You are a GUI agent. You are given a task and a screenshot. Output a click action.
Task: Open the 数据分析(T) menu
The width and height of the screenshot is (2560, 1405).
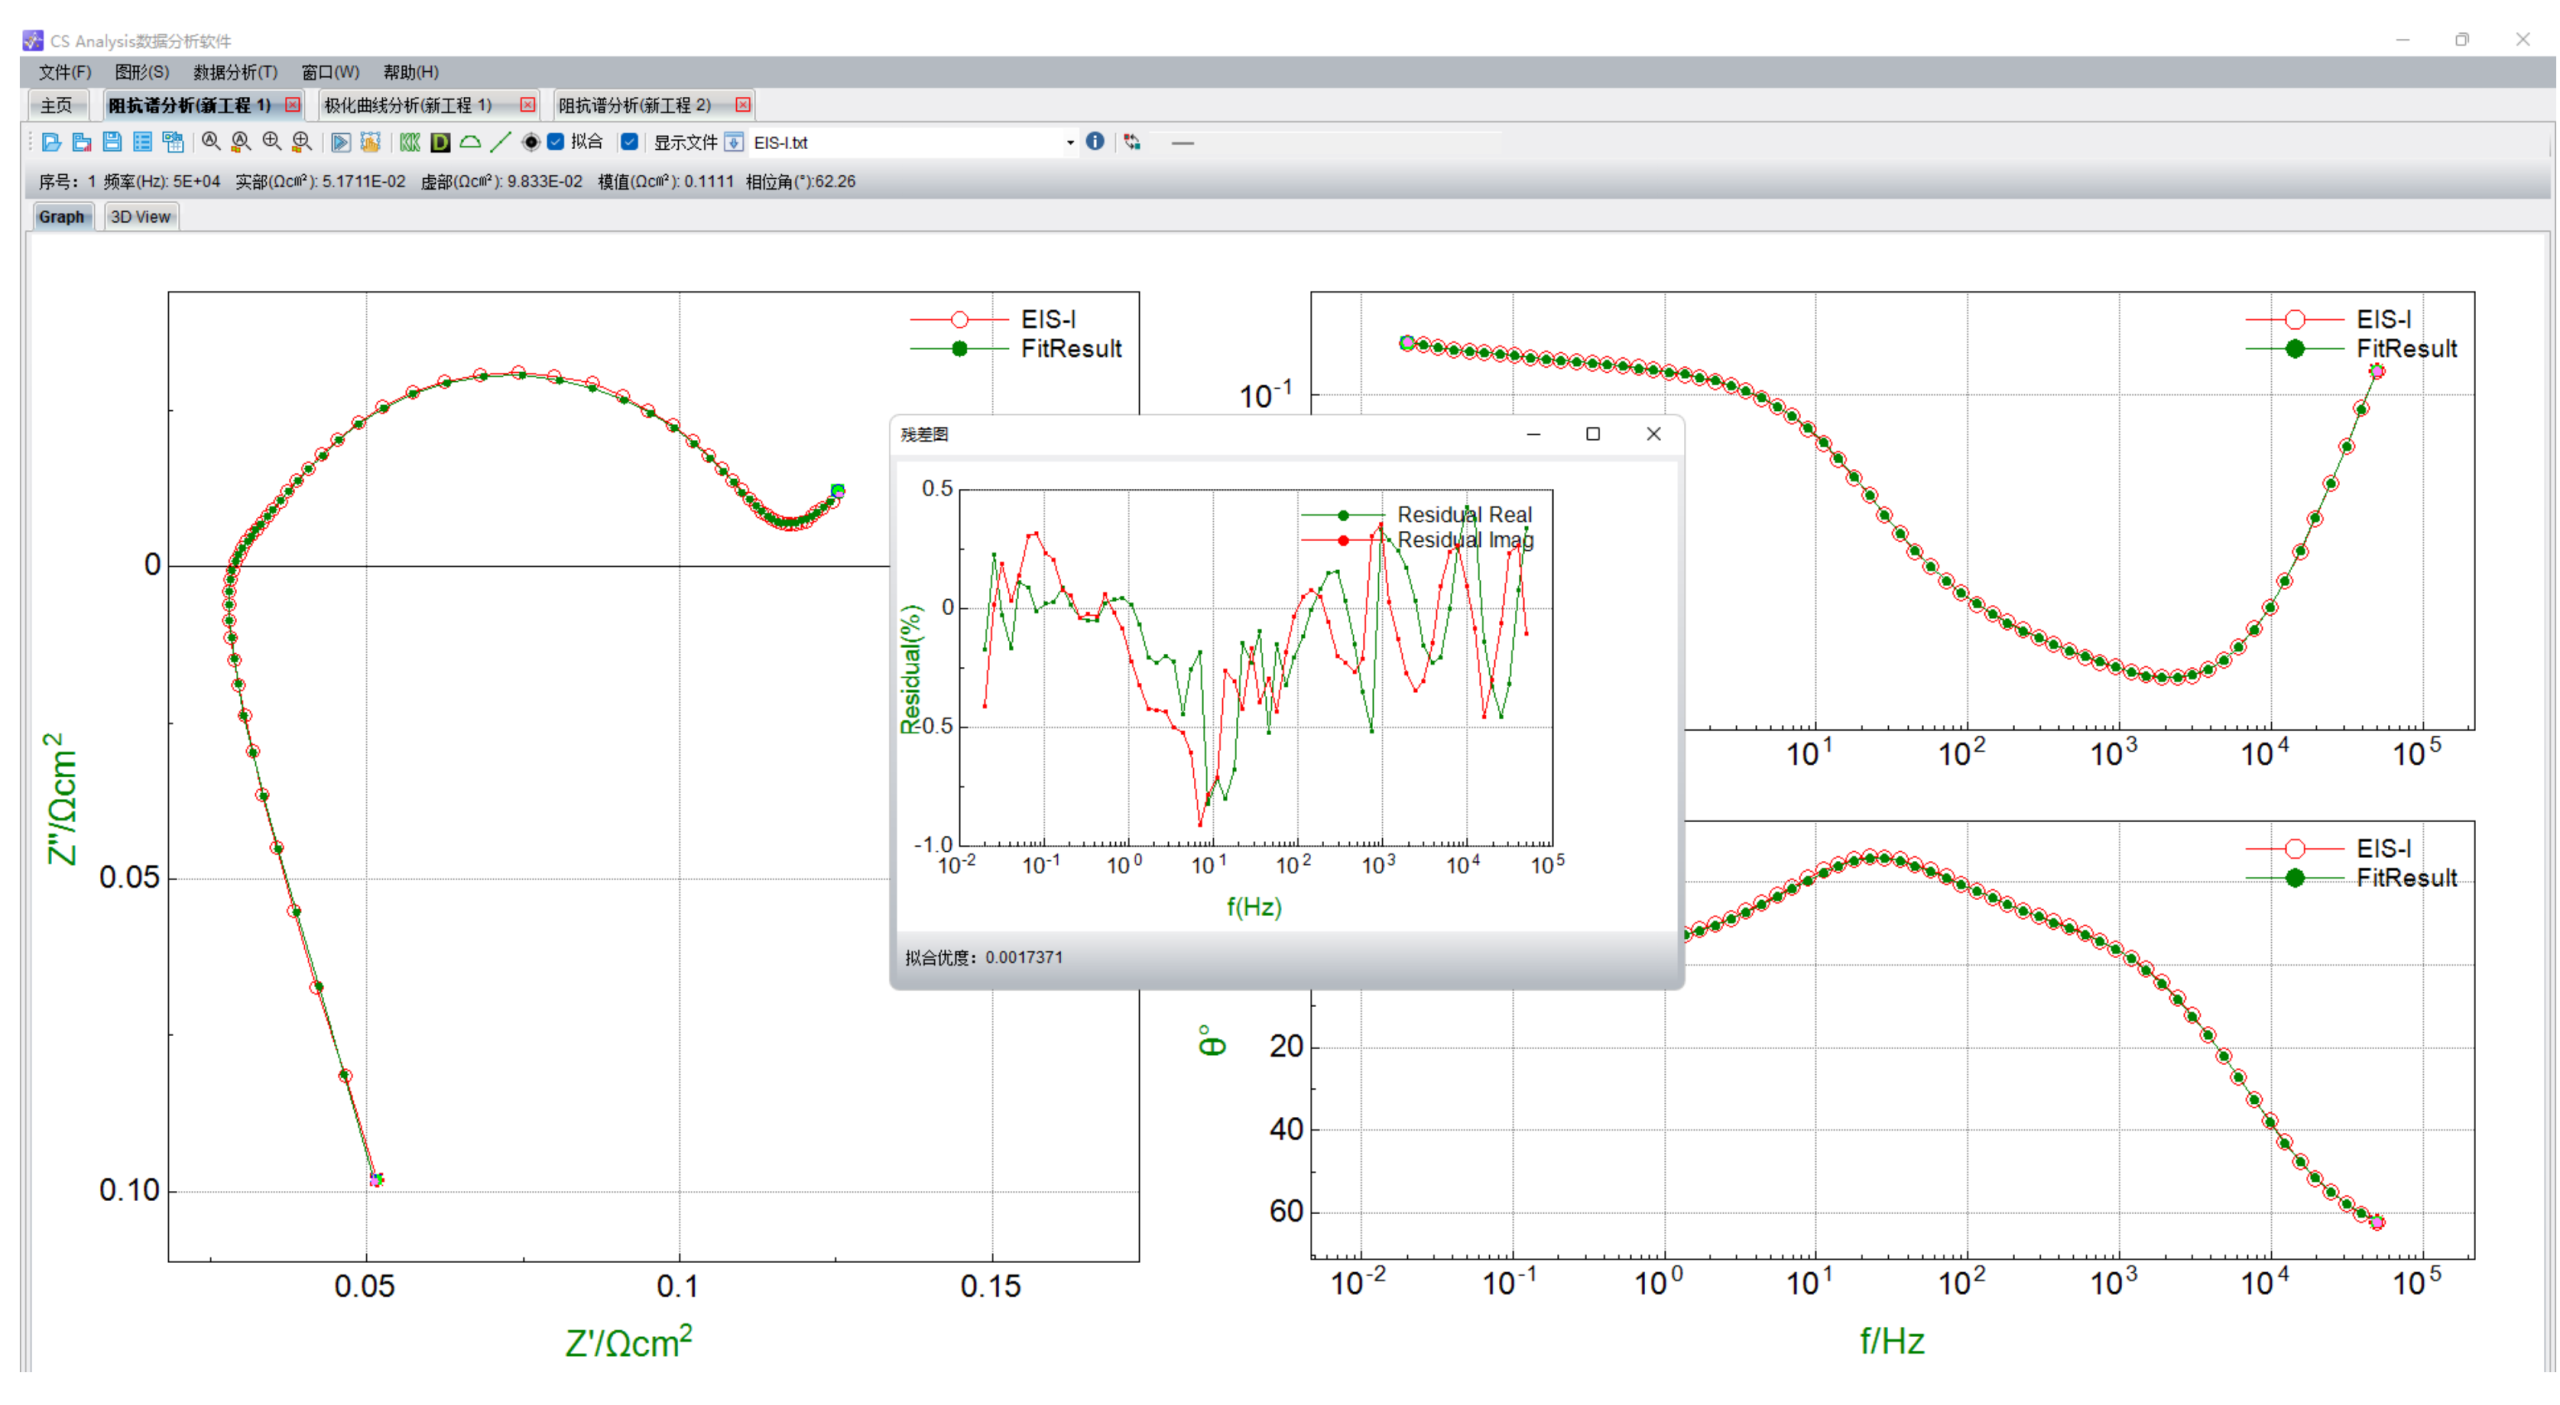(234, 72)
